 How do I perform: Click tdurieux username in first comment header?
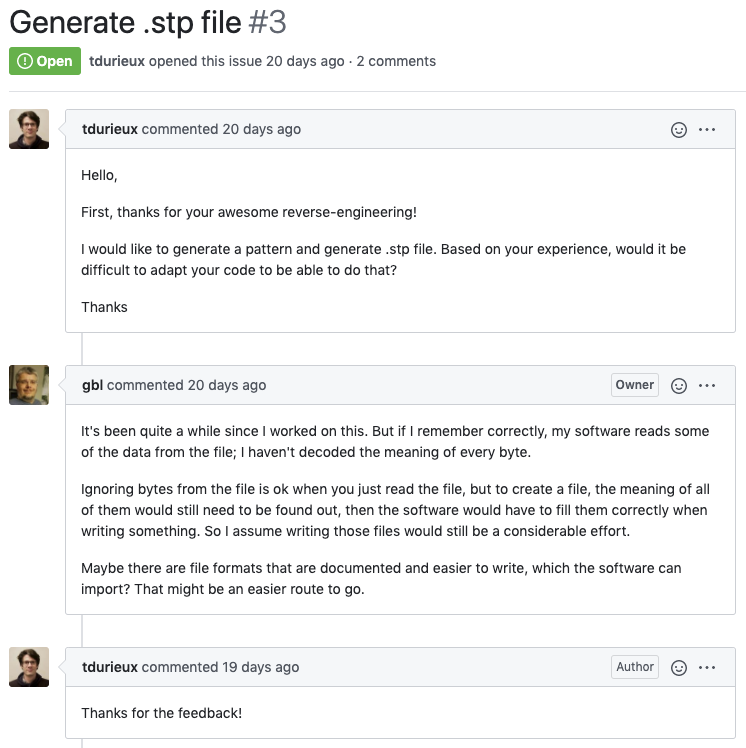click(x=110, y=129)
